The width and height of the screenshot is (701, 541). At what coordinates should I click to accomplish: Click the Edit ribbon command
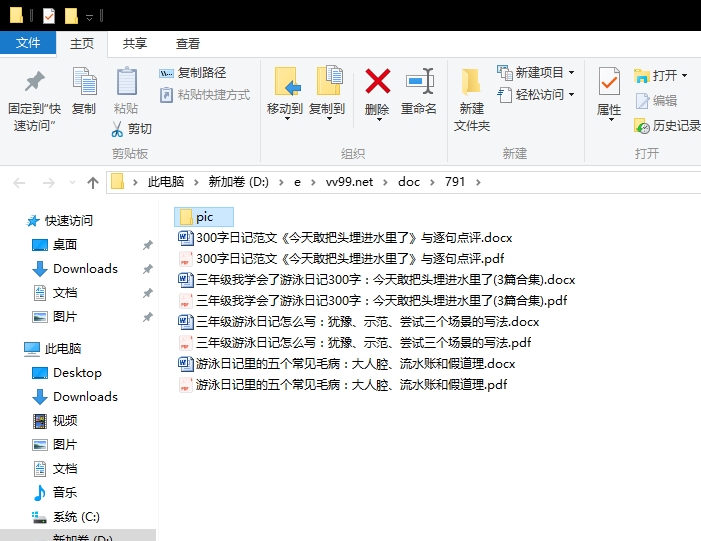pos(656,101)
